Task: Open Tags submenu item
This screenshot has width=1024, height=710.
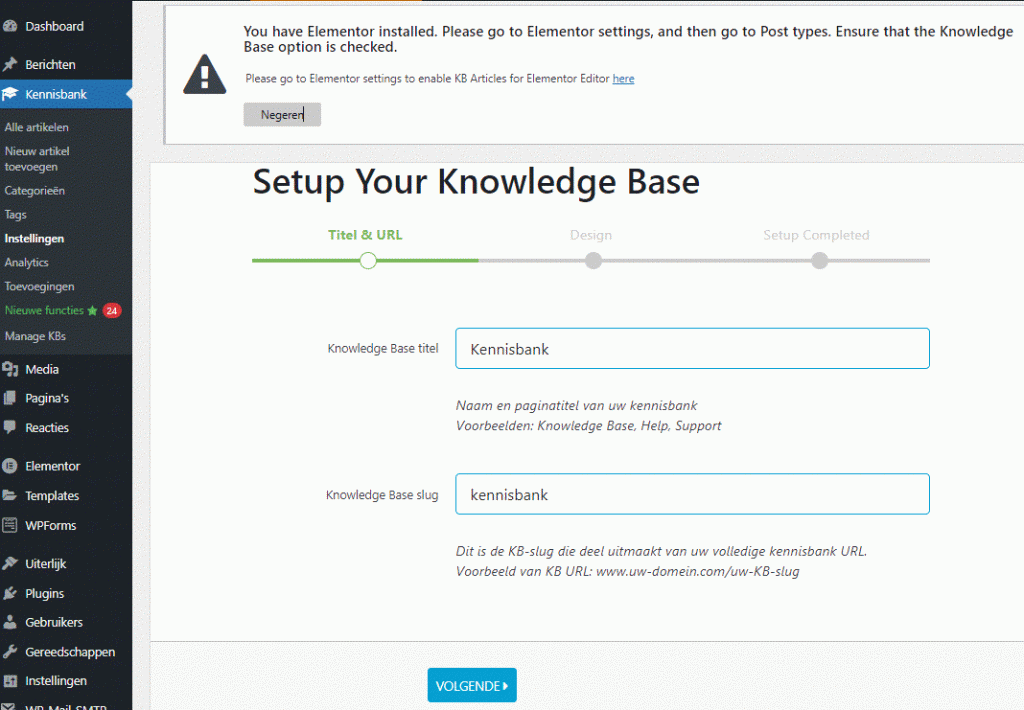Action: pyautogui.click(x=16, y=215)
